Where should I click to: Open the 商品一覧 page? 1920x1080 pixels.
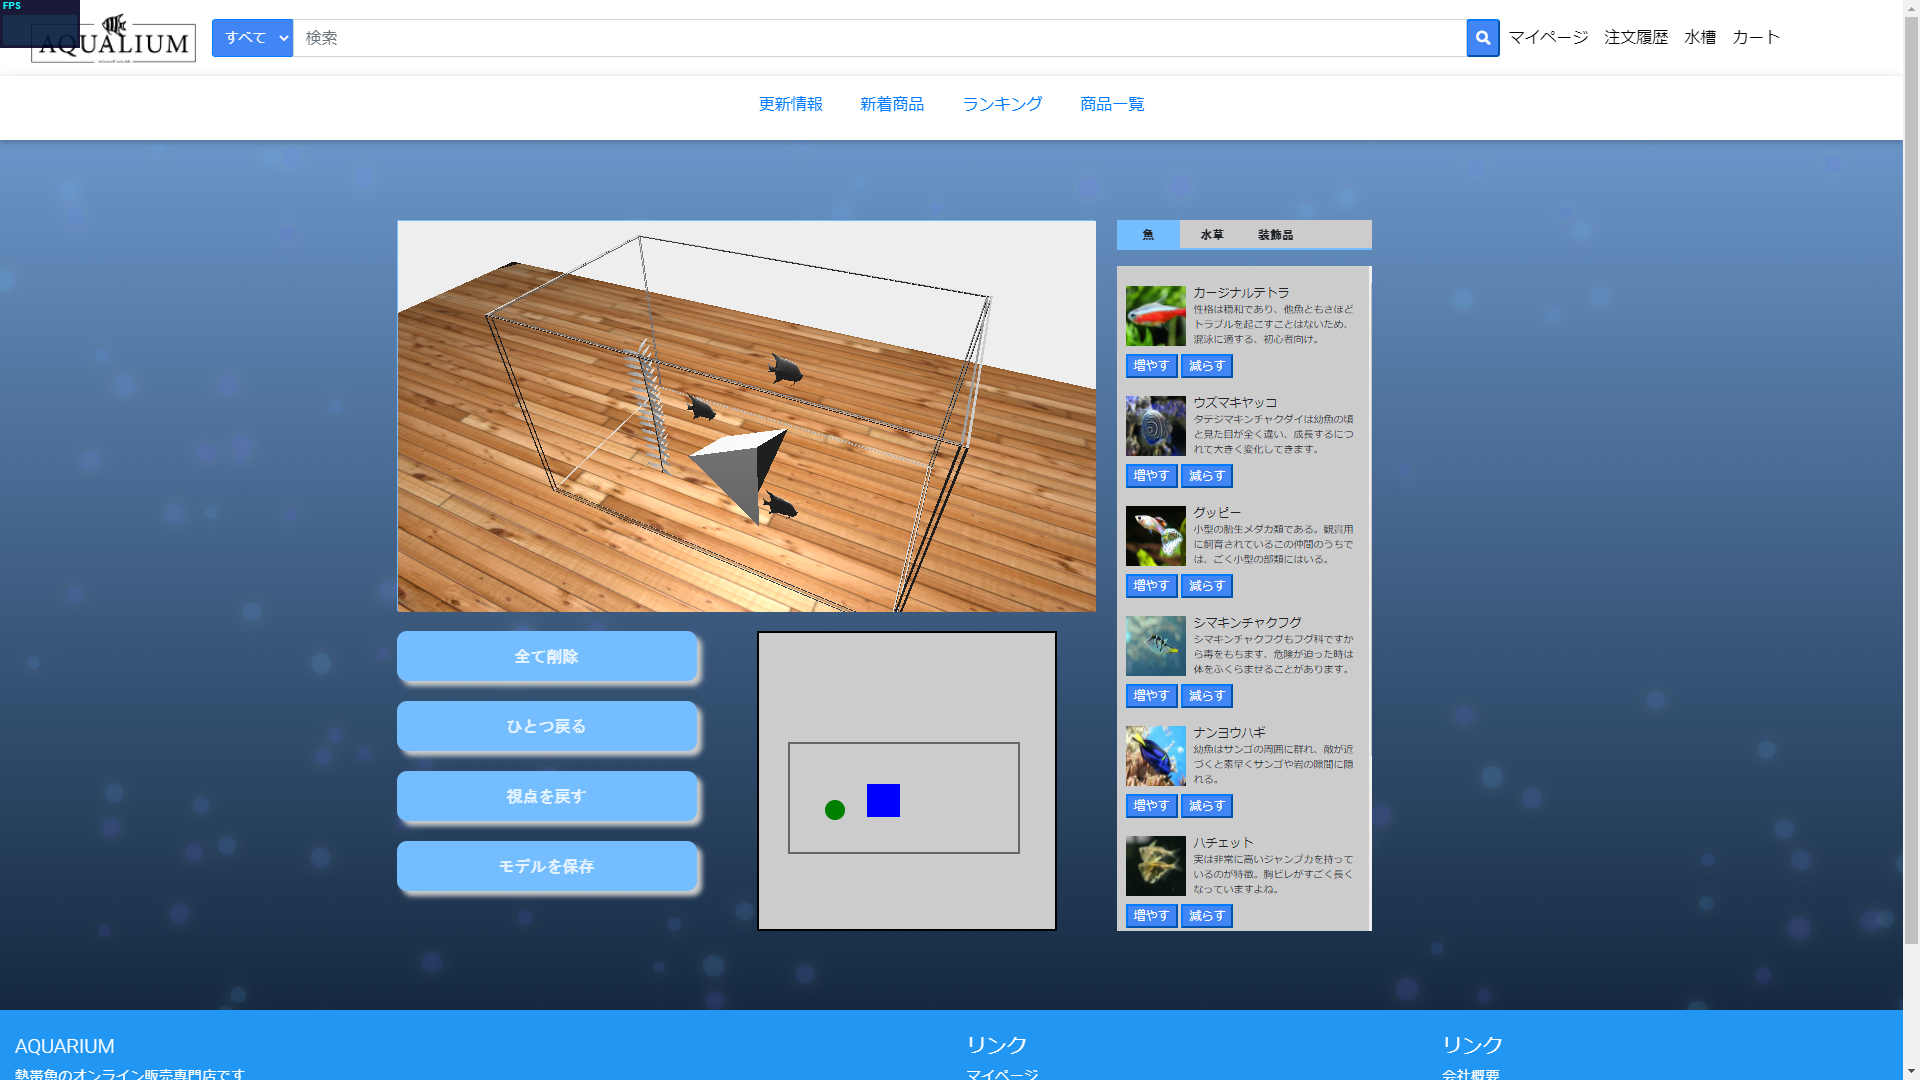1110,104
